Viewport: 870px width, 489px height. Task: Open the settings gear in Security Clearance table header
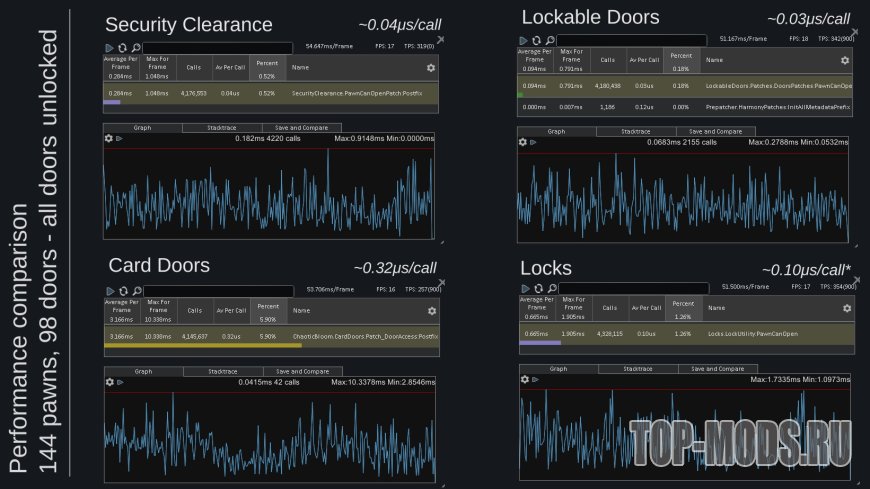point(430,67)
